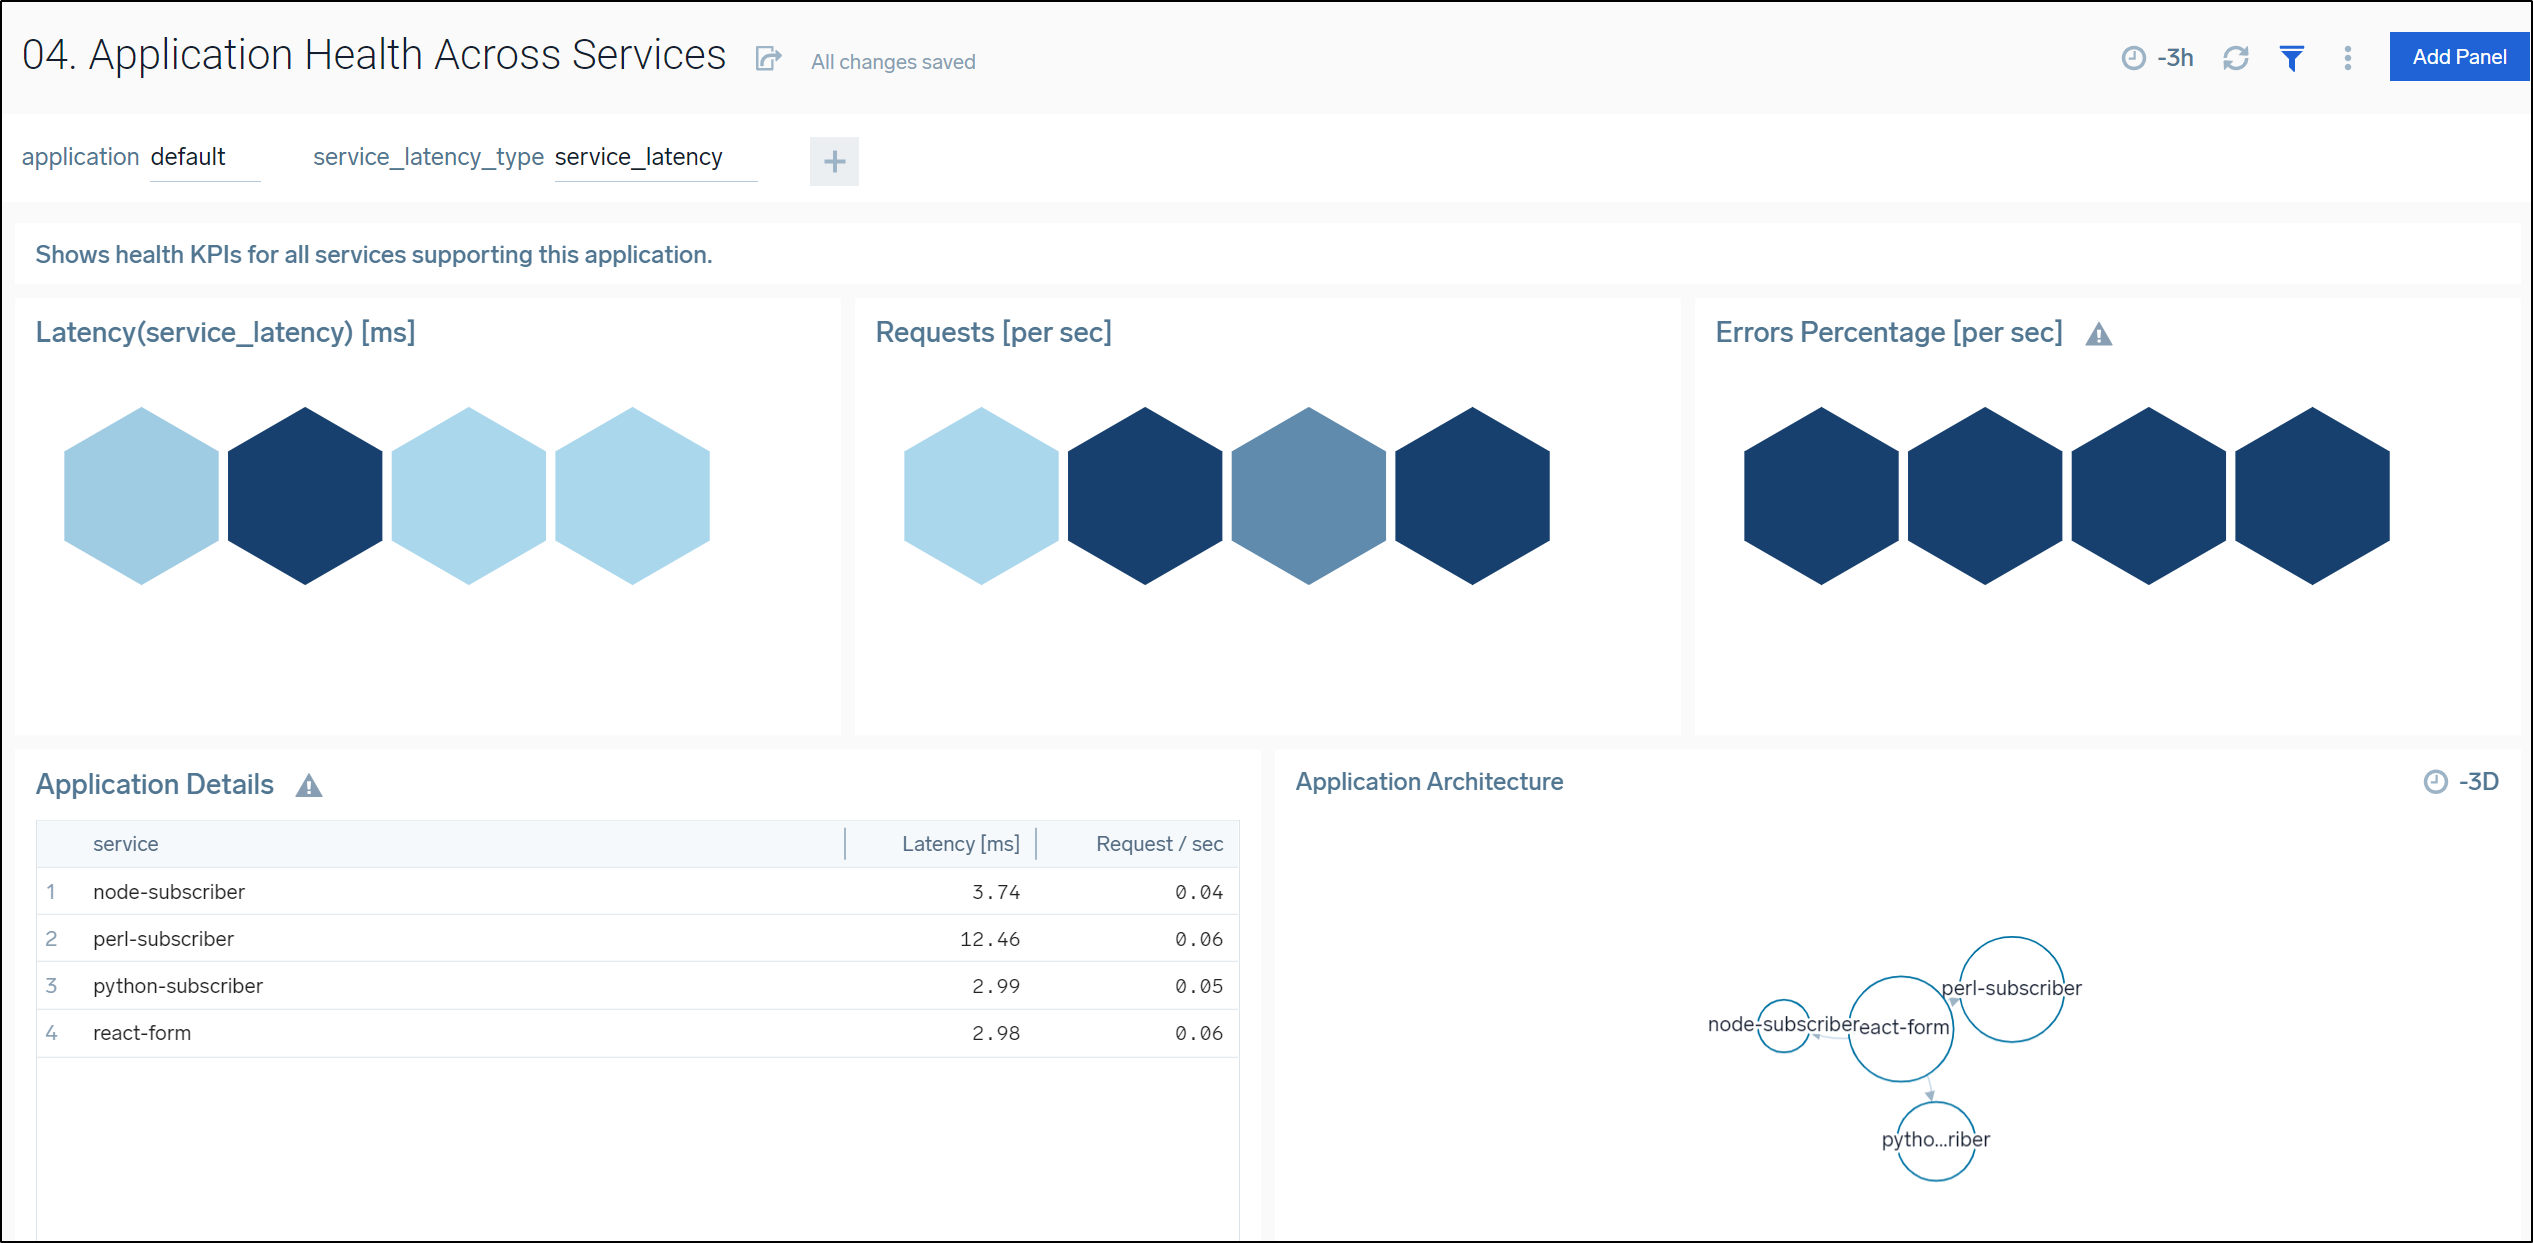Image resolution: width=2533 pixels, height=1243 pixels.
Task: Click the last hexagon in Requests panel
Action: (x=1472, y=496)
